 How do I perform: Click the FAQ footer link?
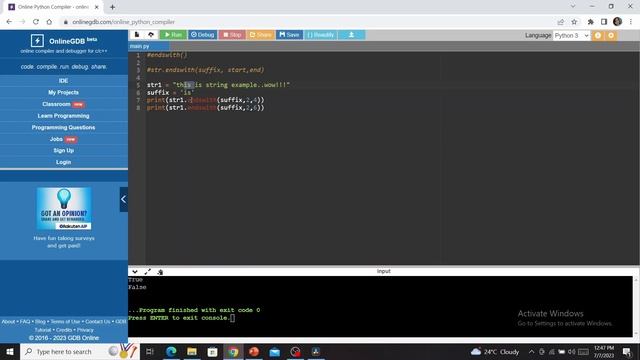[25, 322]
